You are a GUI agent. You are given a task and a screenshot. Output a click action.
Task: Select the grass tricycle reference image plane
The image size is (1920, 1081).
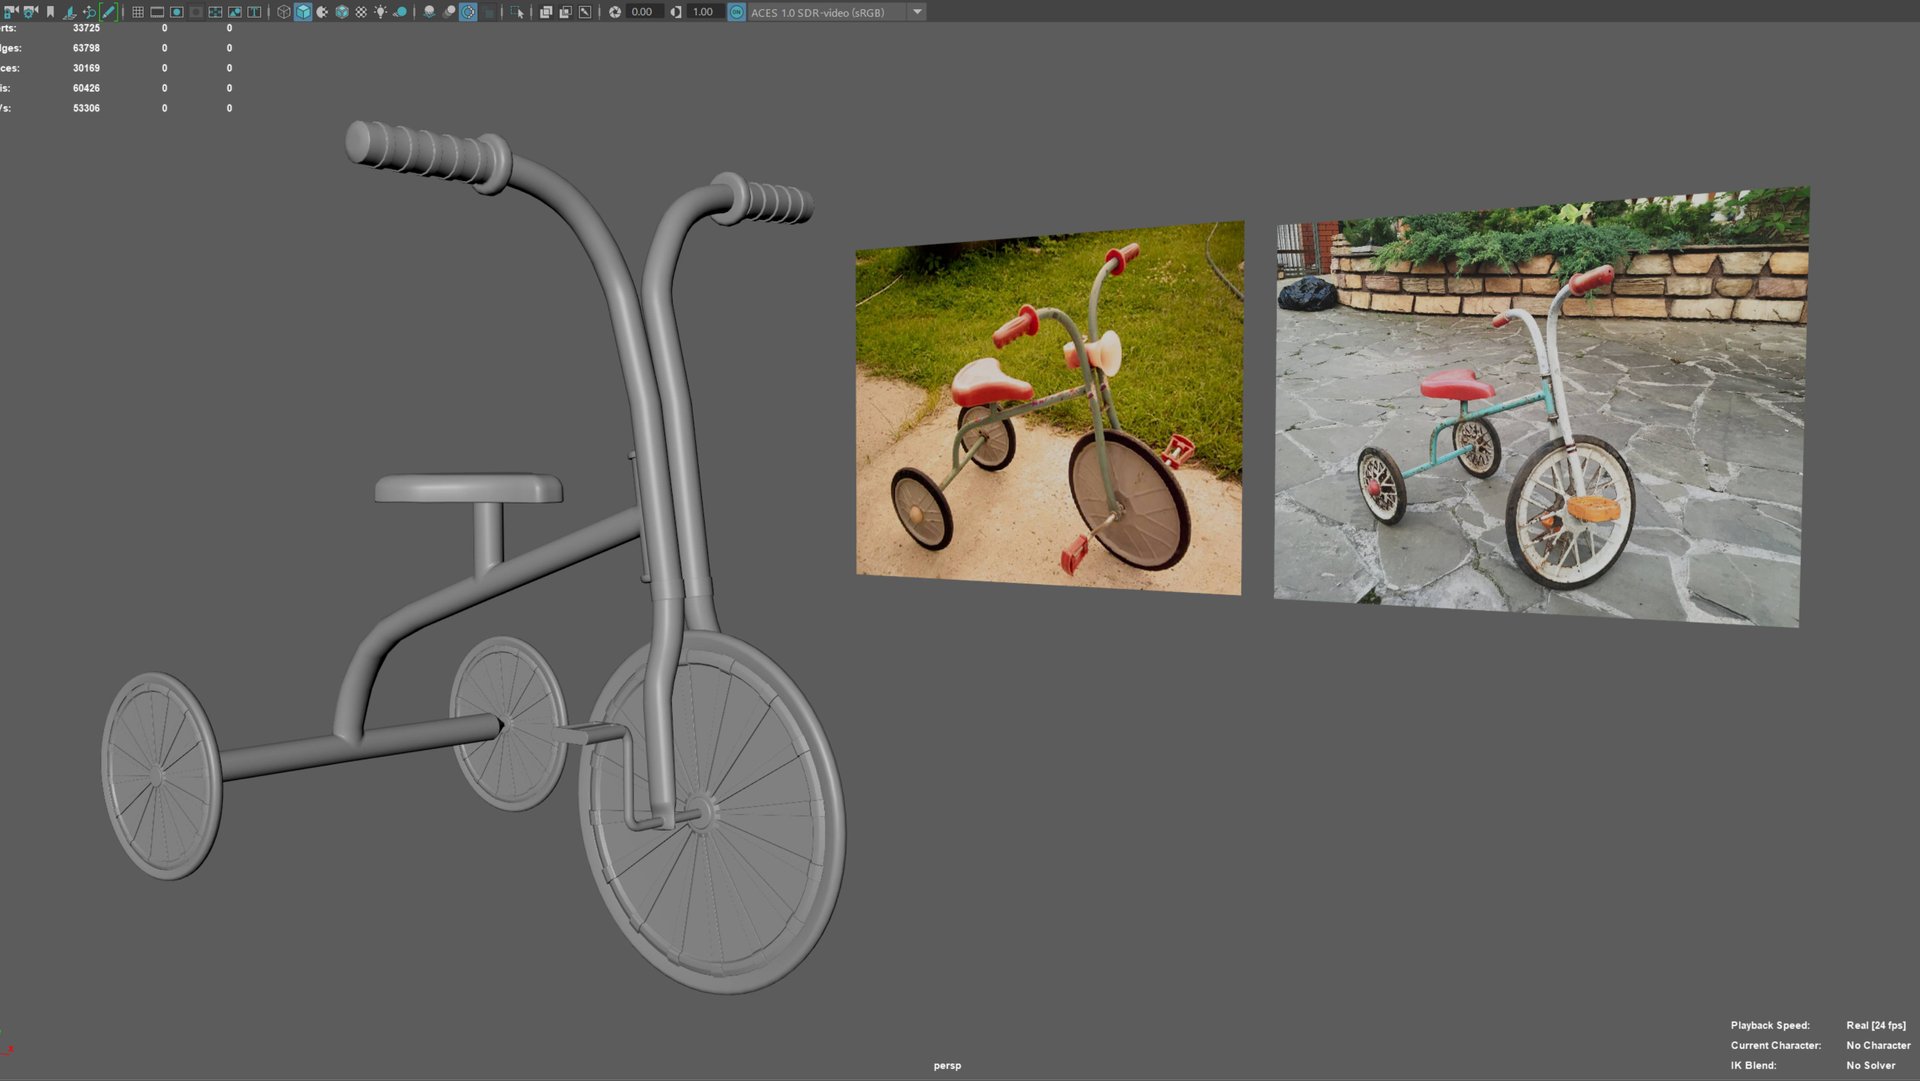point(1048,410)
